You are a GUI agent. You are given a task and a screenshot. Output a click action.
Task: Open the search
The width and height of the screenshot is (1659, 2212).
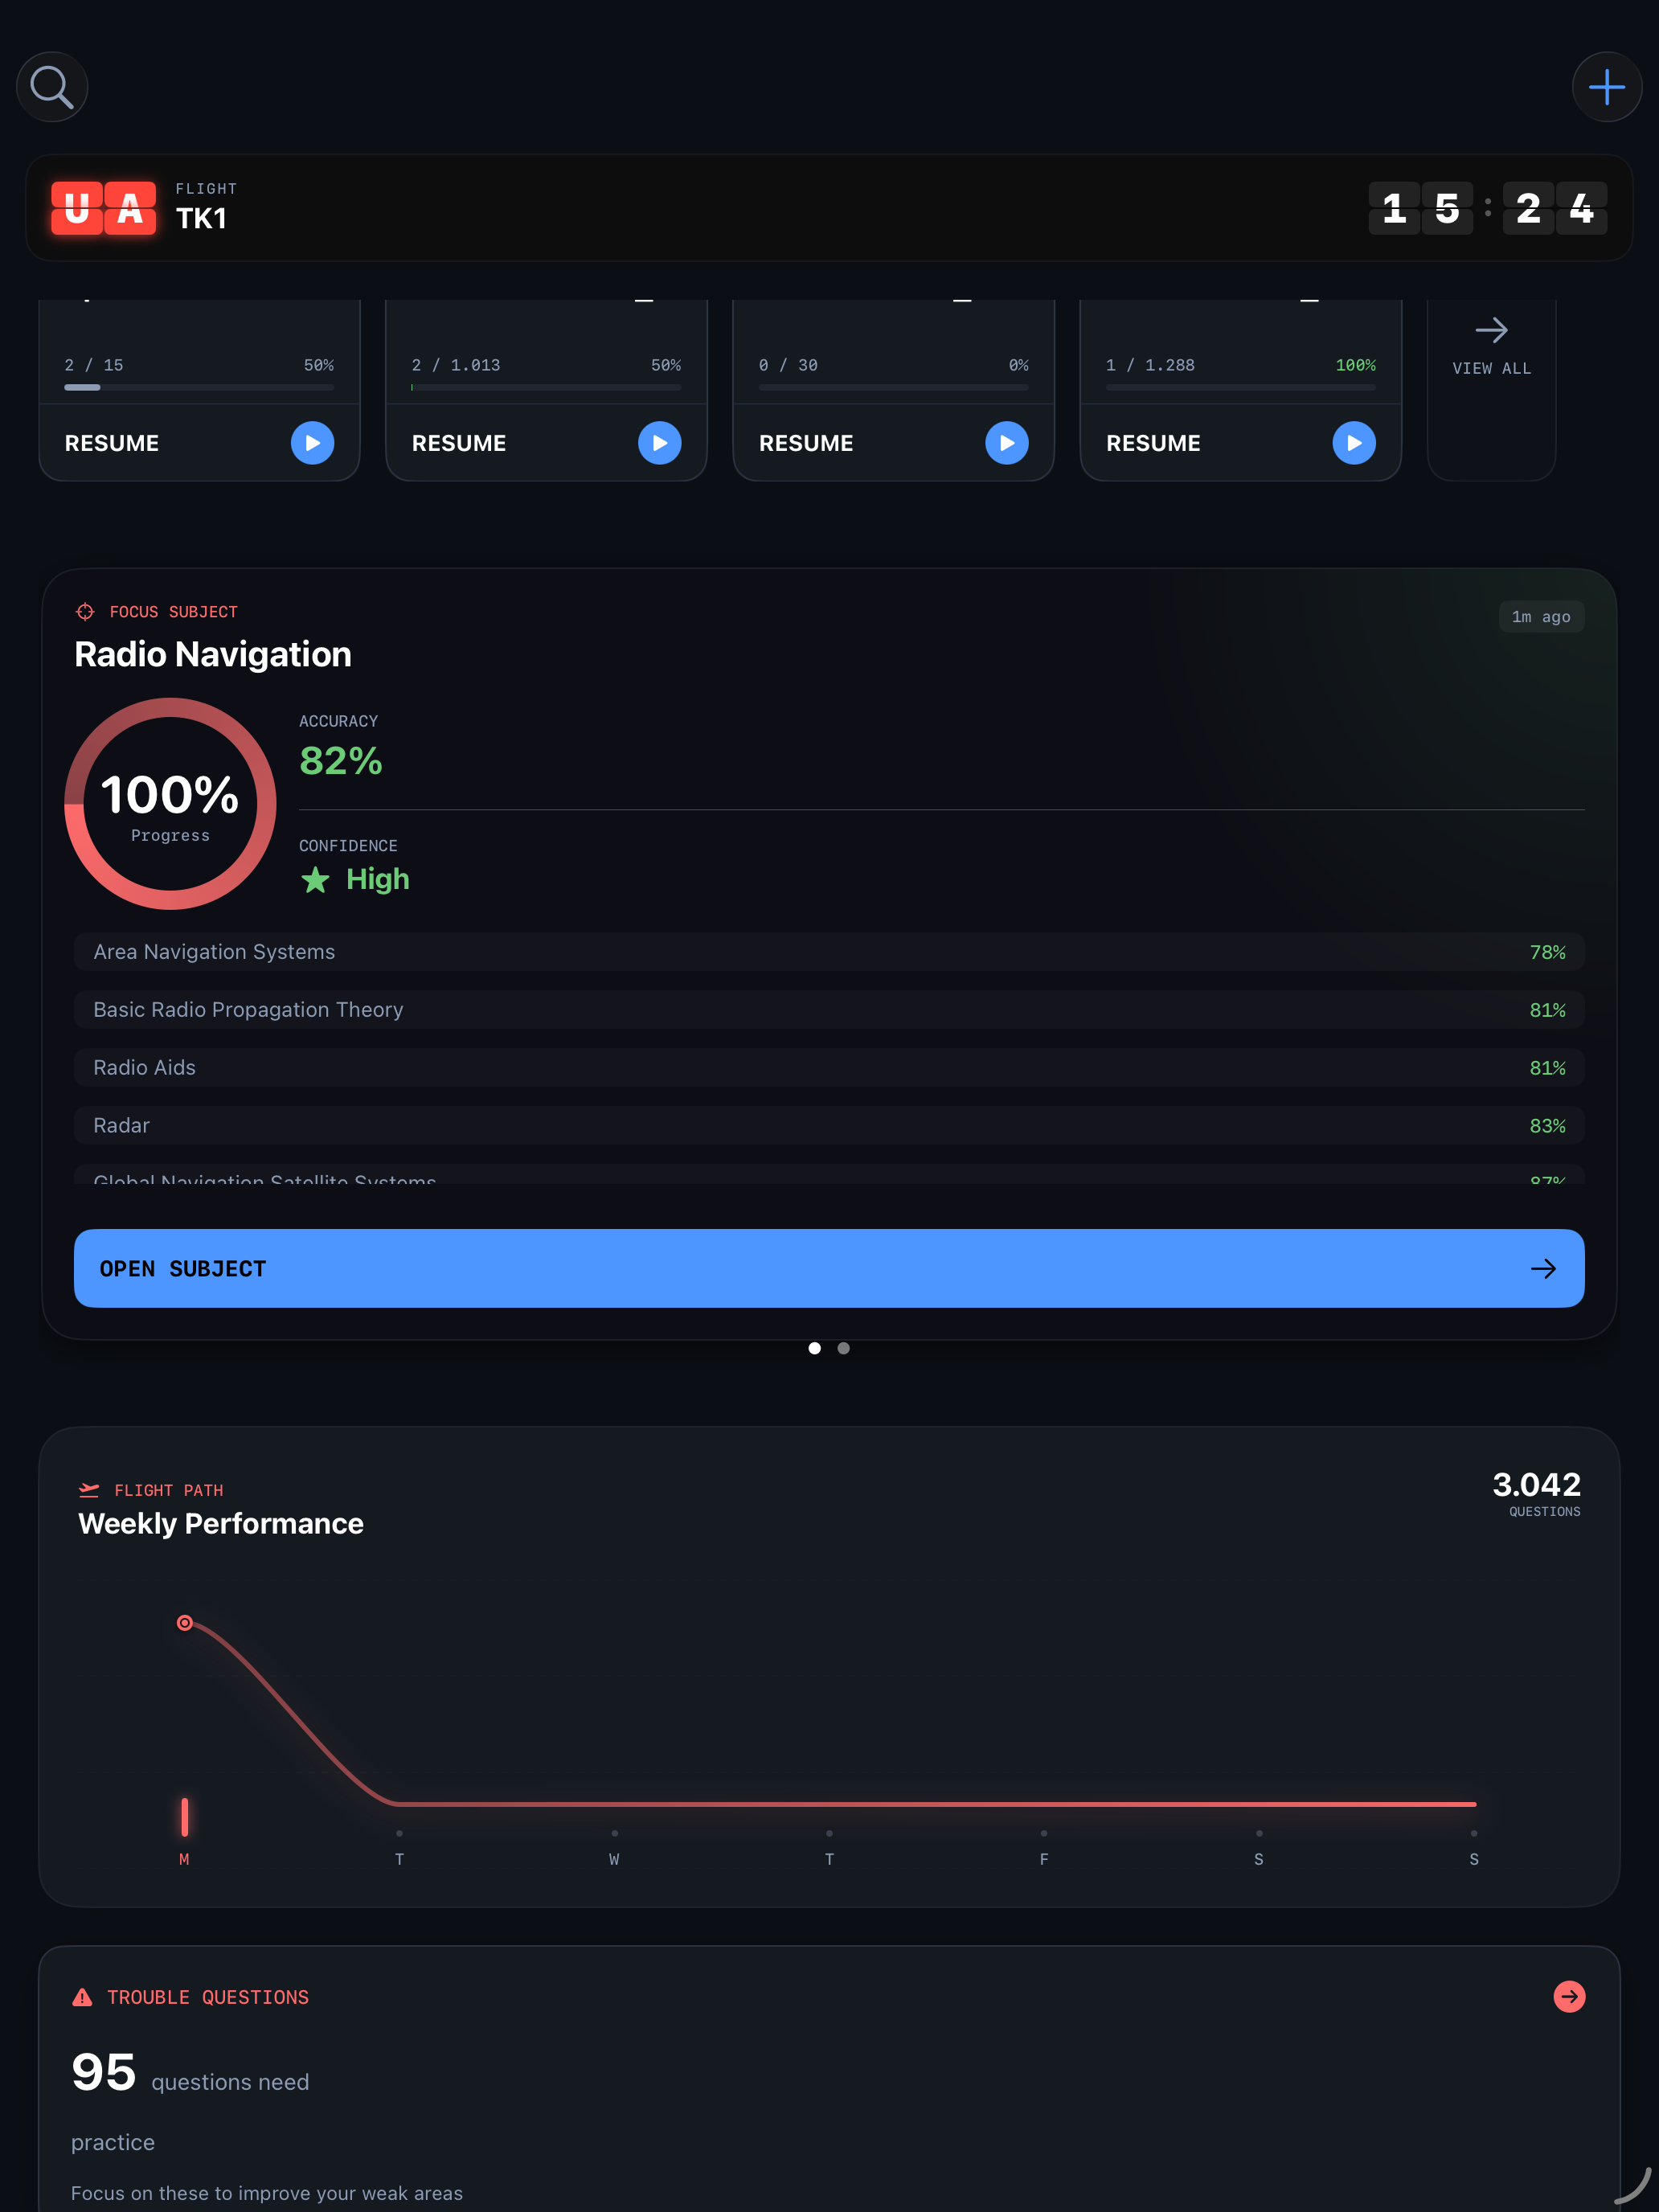[52, 87]
